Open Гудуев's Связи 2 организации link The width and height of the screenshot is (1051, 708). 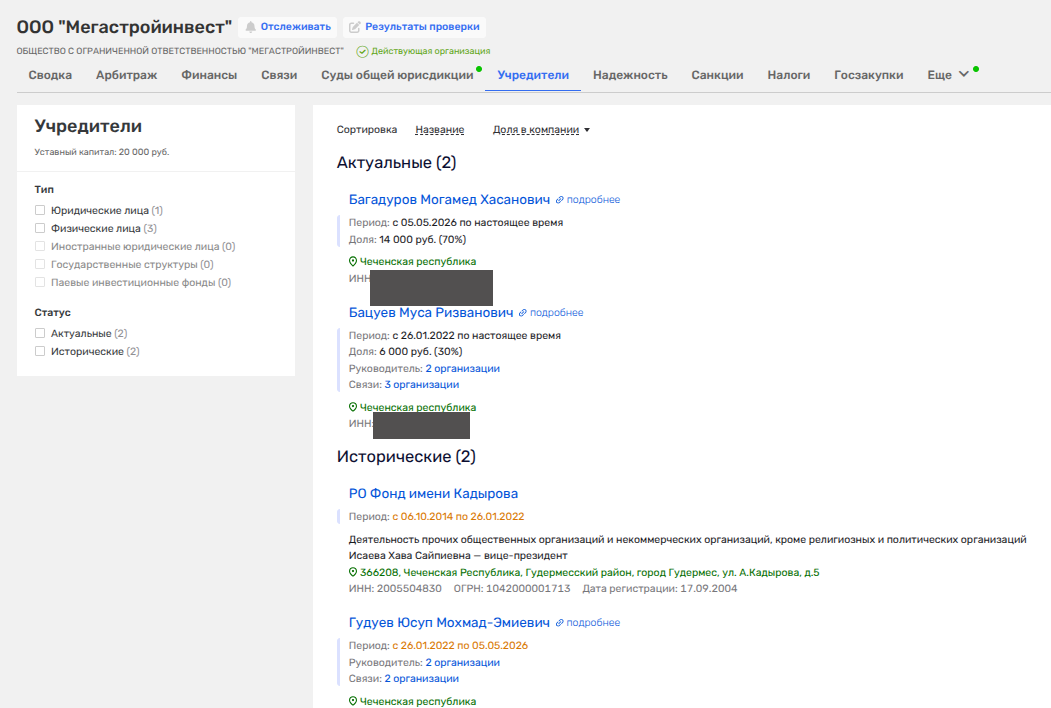(x=422, y=678)
